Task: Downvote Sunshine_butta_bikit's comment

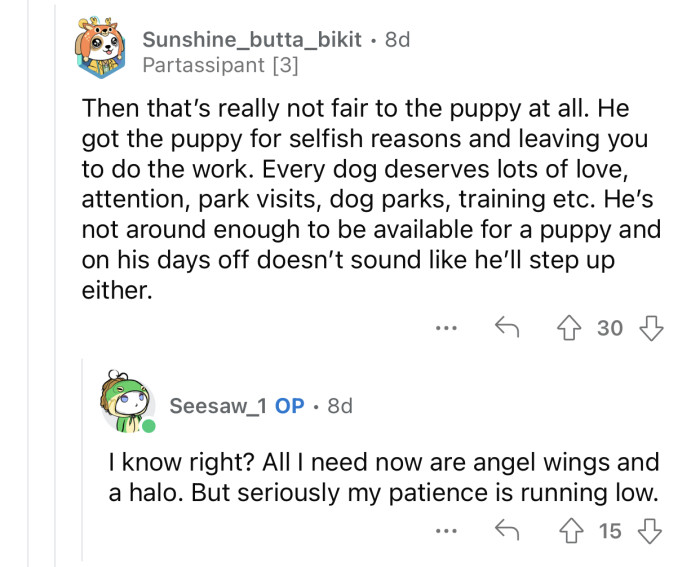Action: [x=651, y=327]
